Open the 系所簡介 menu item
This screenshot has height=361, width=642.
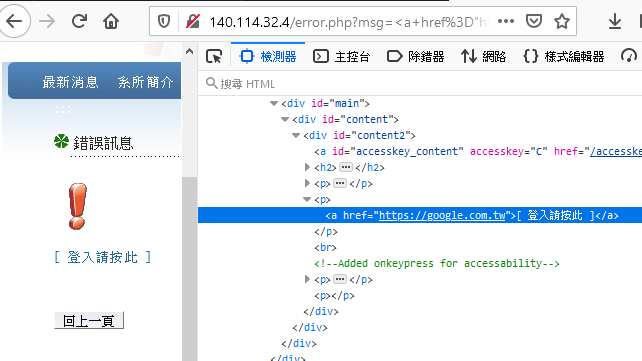tap(146, 82)
